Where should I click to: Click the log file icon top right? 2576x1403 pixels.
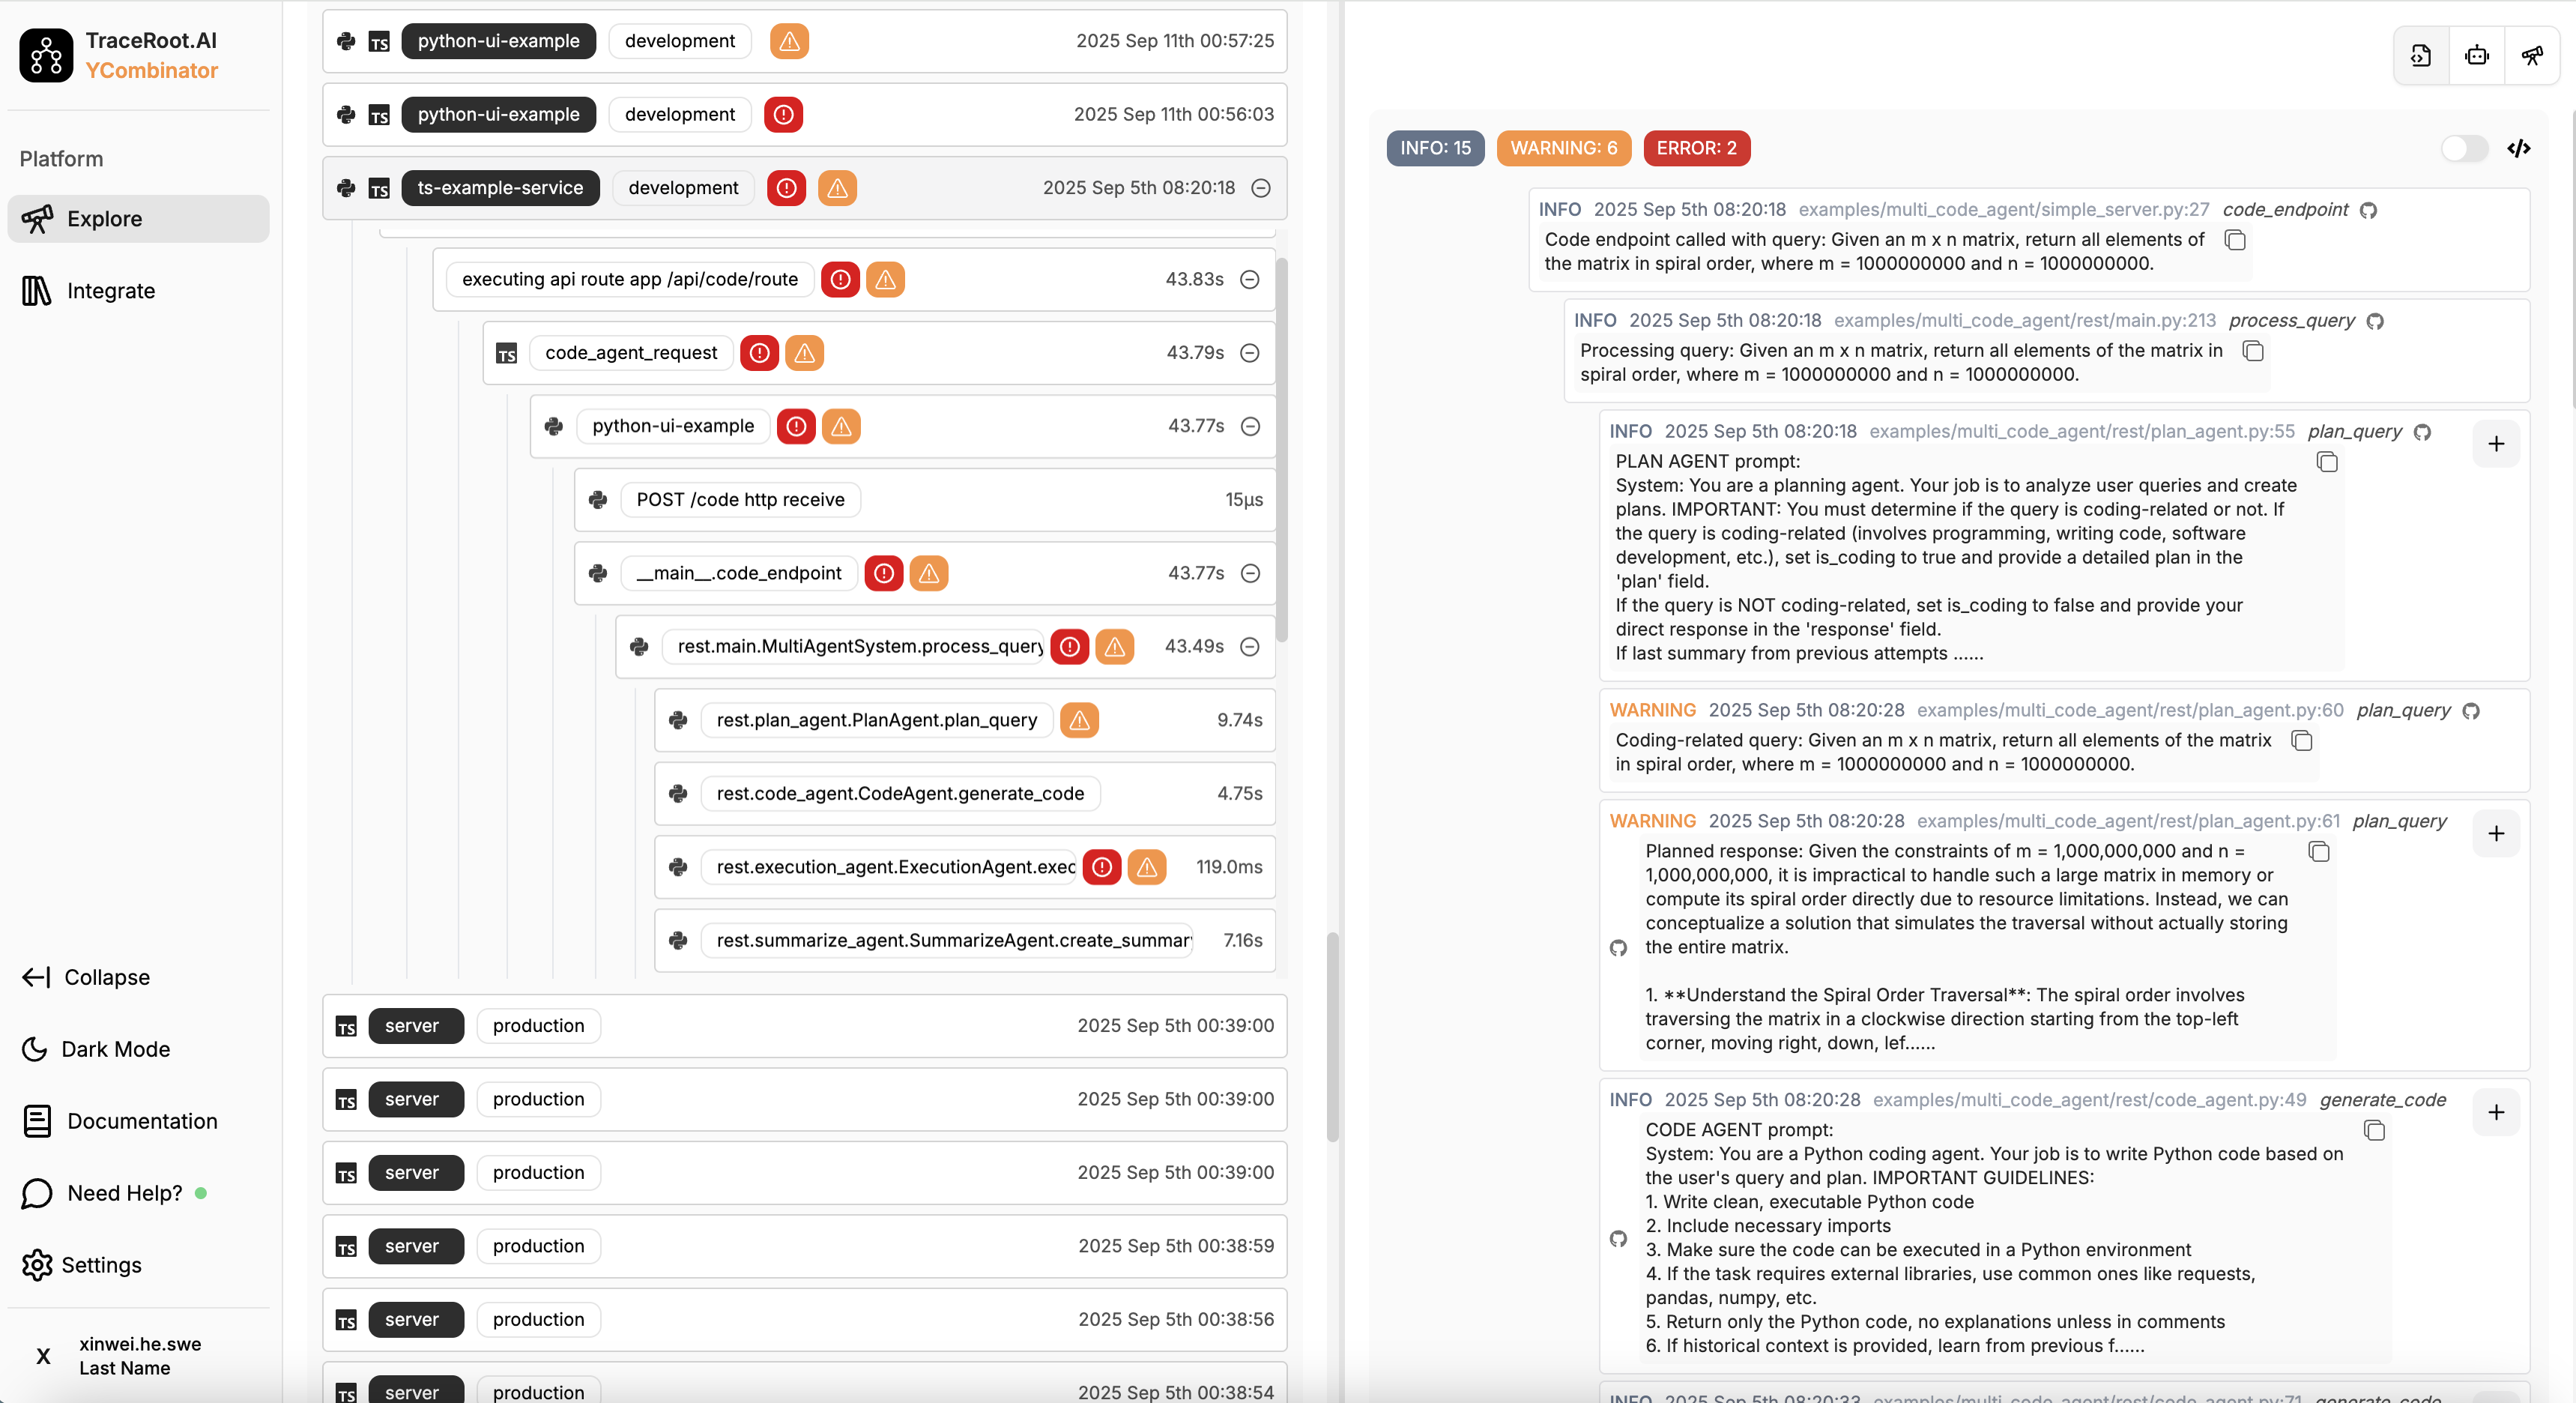click(2420, 56)
